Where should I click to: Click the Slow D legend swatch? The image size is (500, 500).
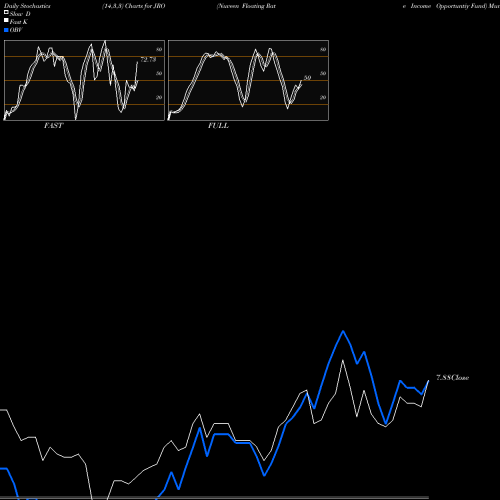pos(6,13)
